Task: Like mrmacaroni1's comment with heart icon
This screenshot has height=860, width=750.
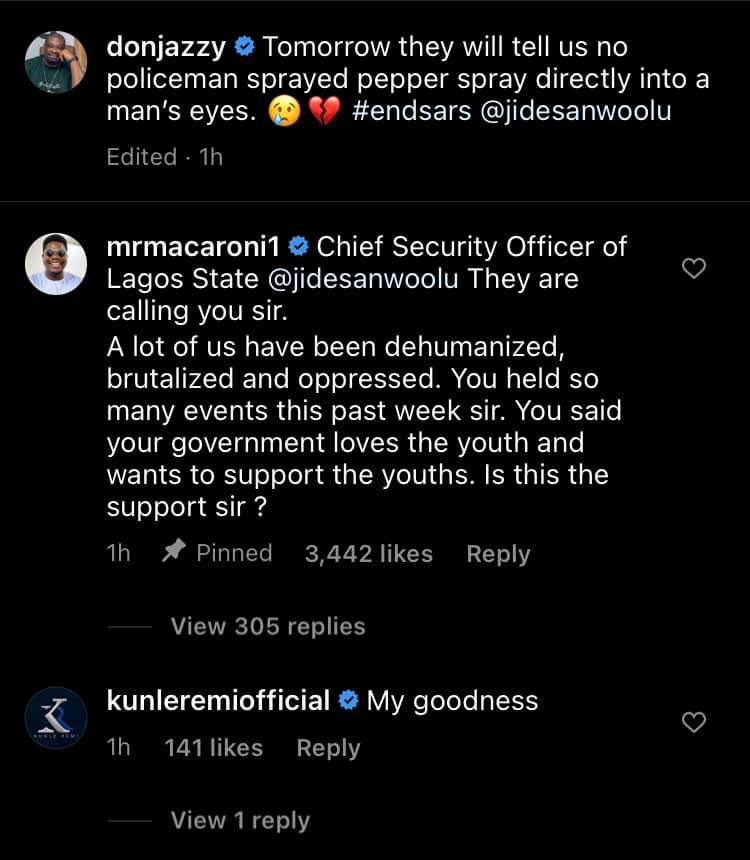Action: [x=693, y=268]
